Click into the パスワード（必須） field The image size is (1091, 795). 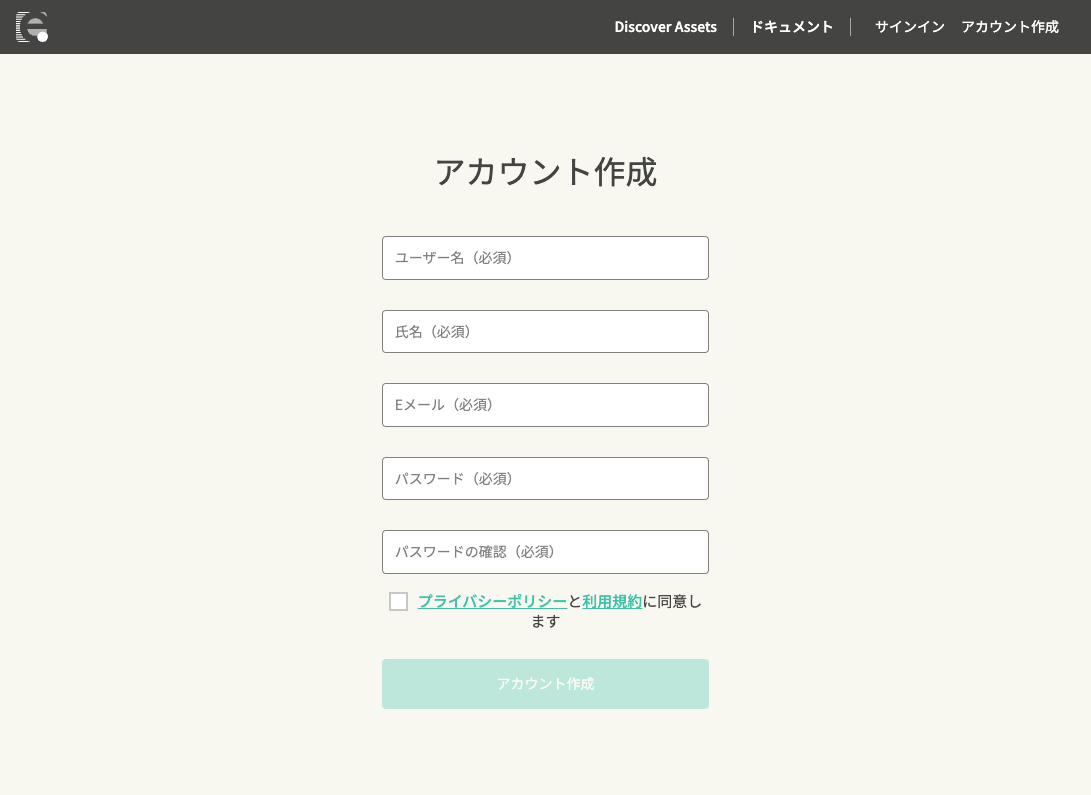tap(546, 479)
